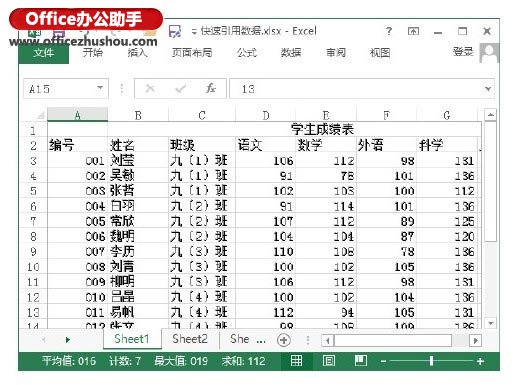
Task: Select the 页面布局 ribbon tab
Action: pos(192,53)
